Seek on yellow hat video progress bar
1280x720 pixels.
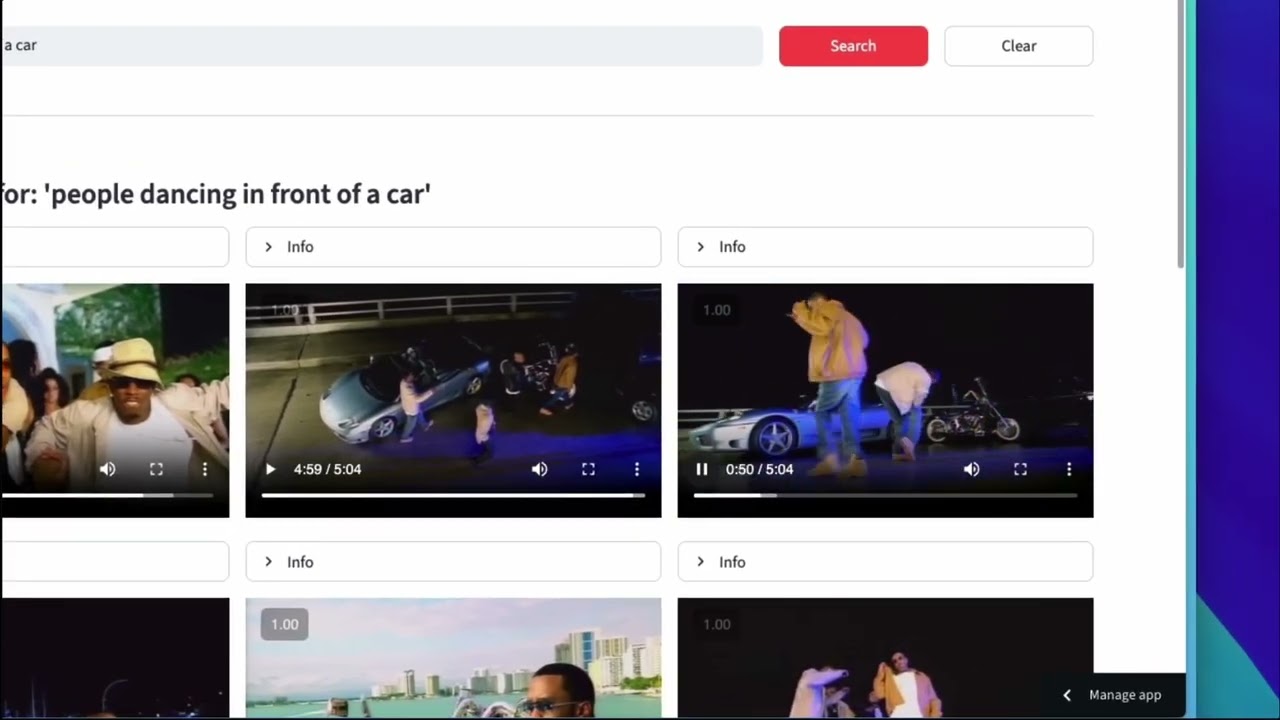[x=106, y=495]
